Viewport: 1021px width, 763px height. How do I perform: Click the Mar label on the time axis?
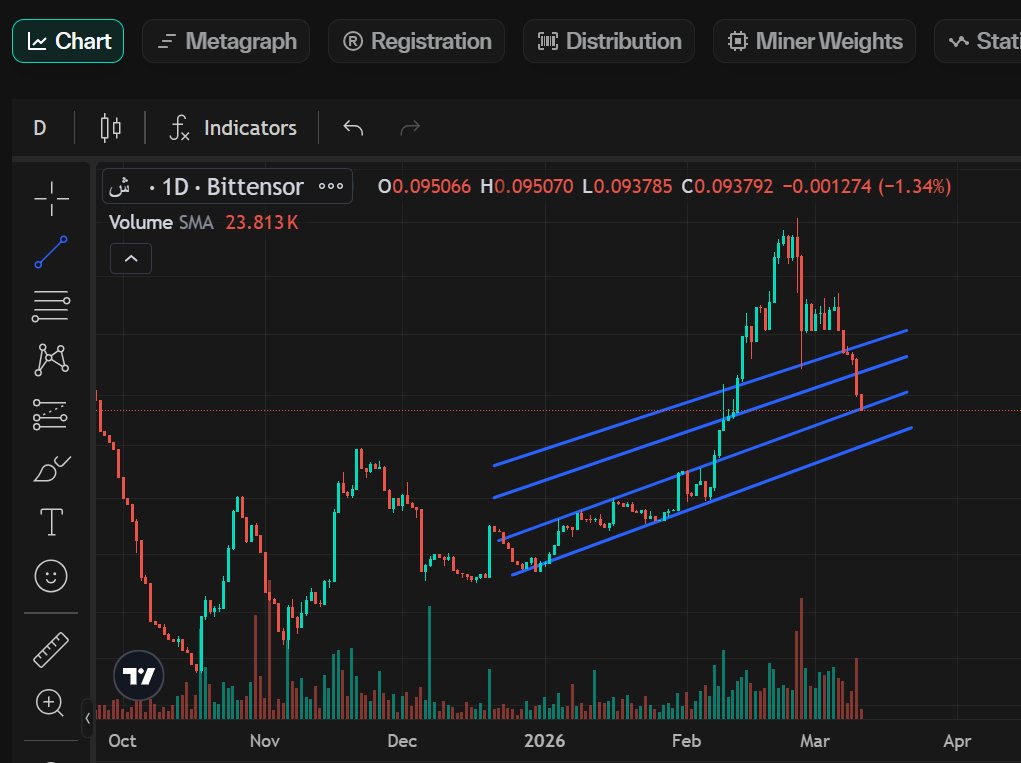814,741
